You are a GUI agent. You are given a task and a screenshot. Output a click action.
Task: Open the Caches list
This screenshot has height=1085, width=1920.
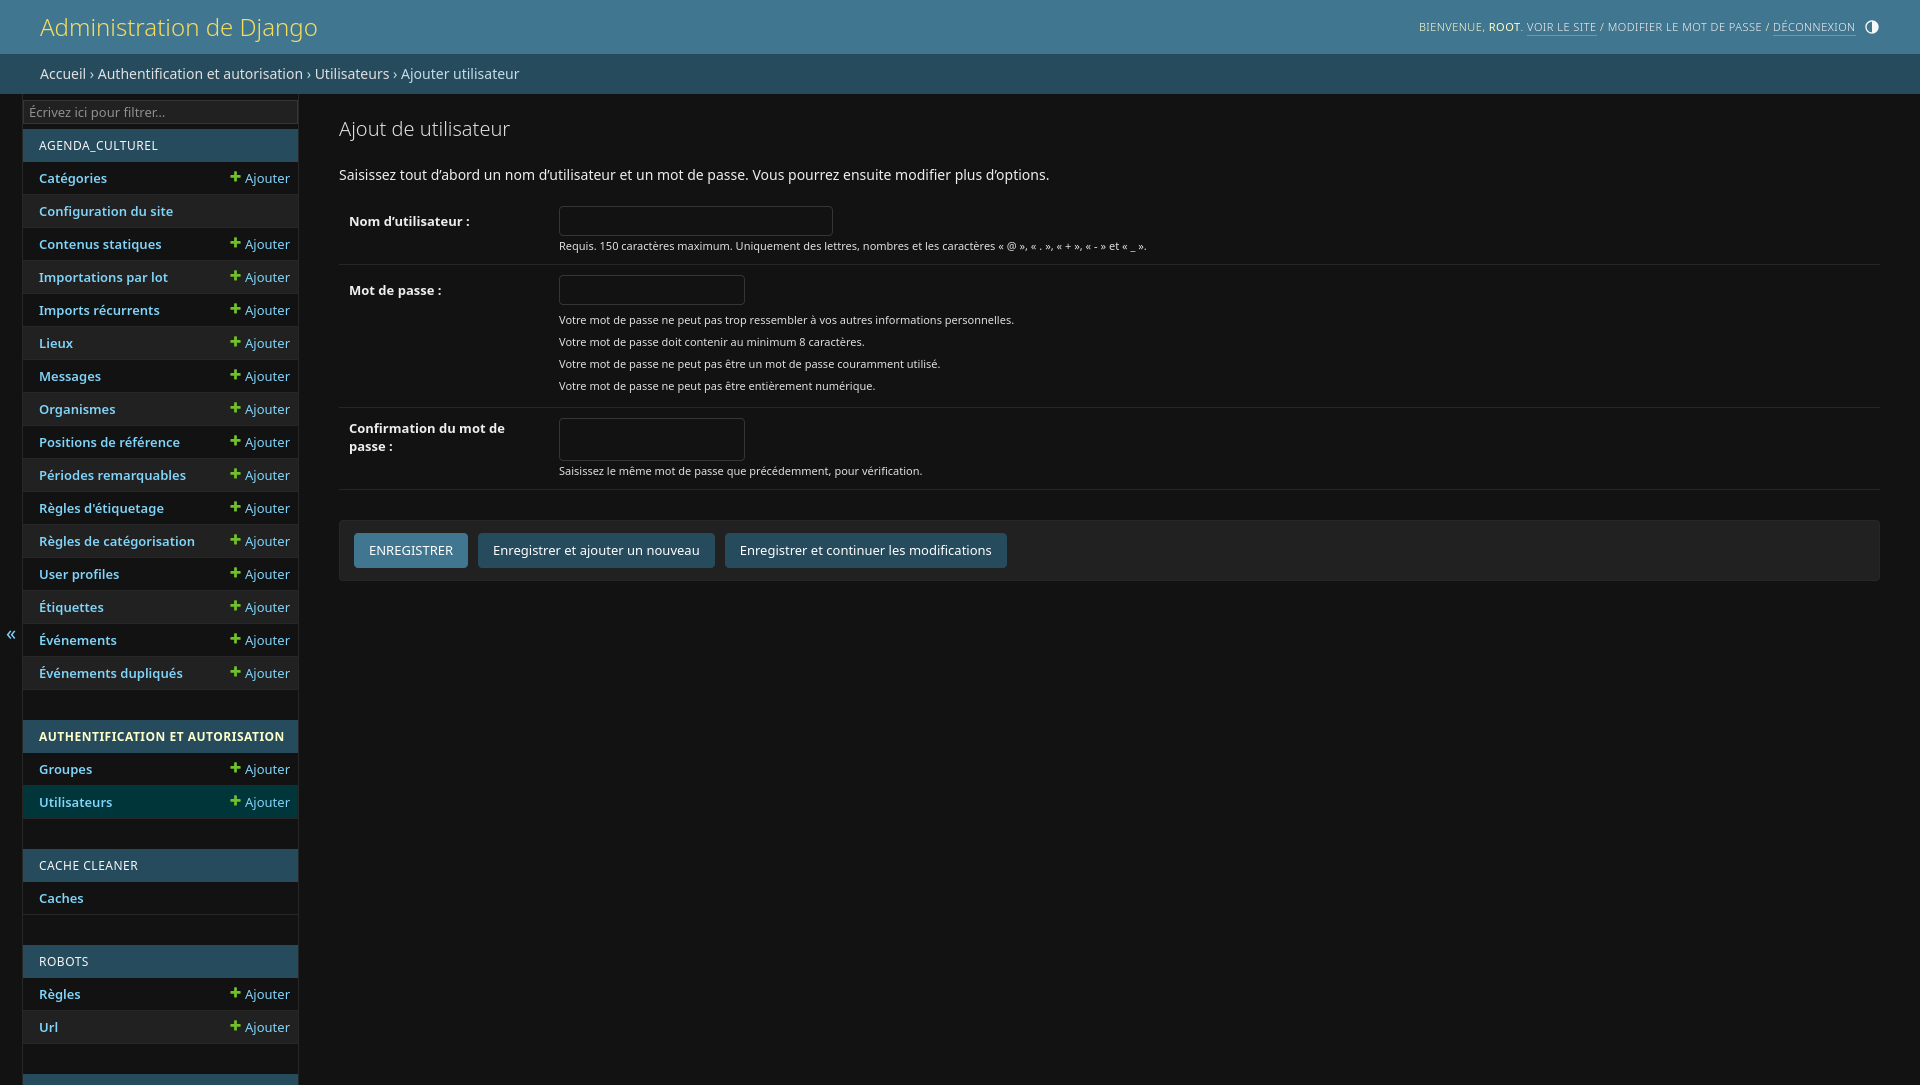point(61,898)
